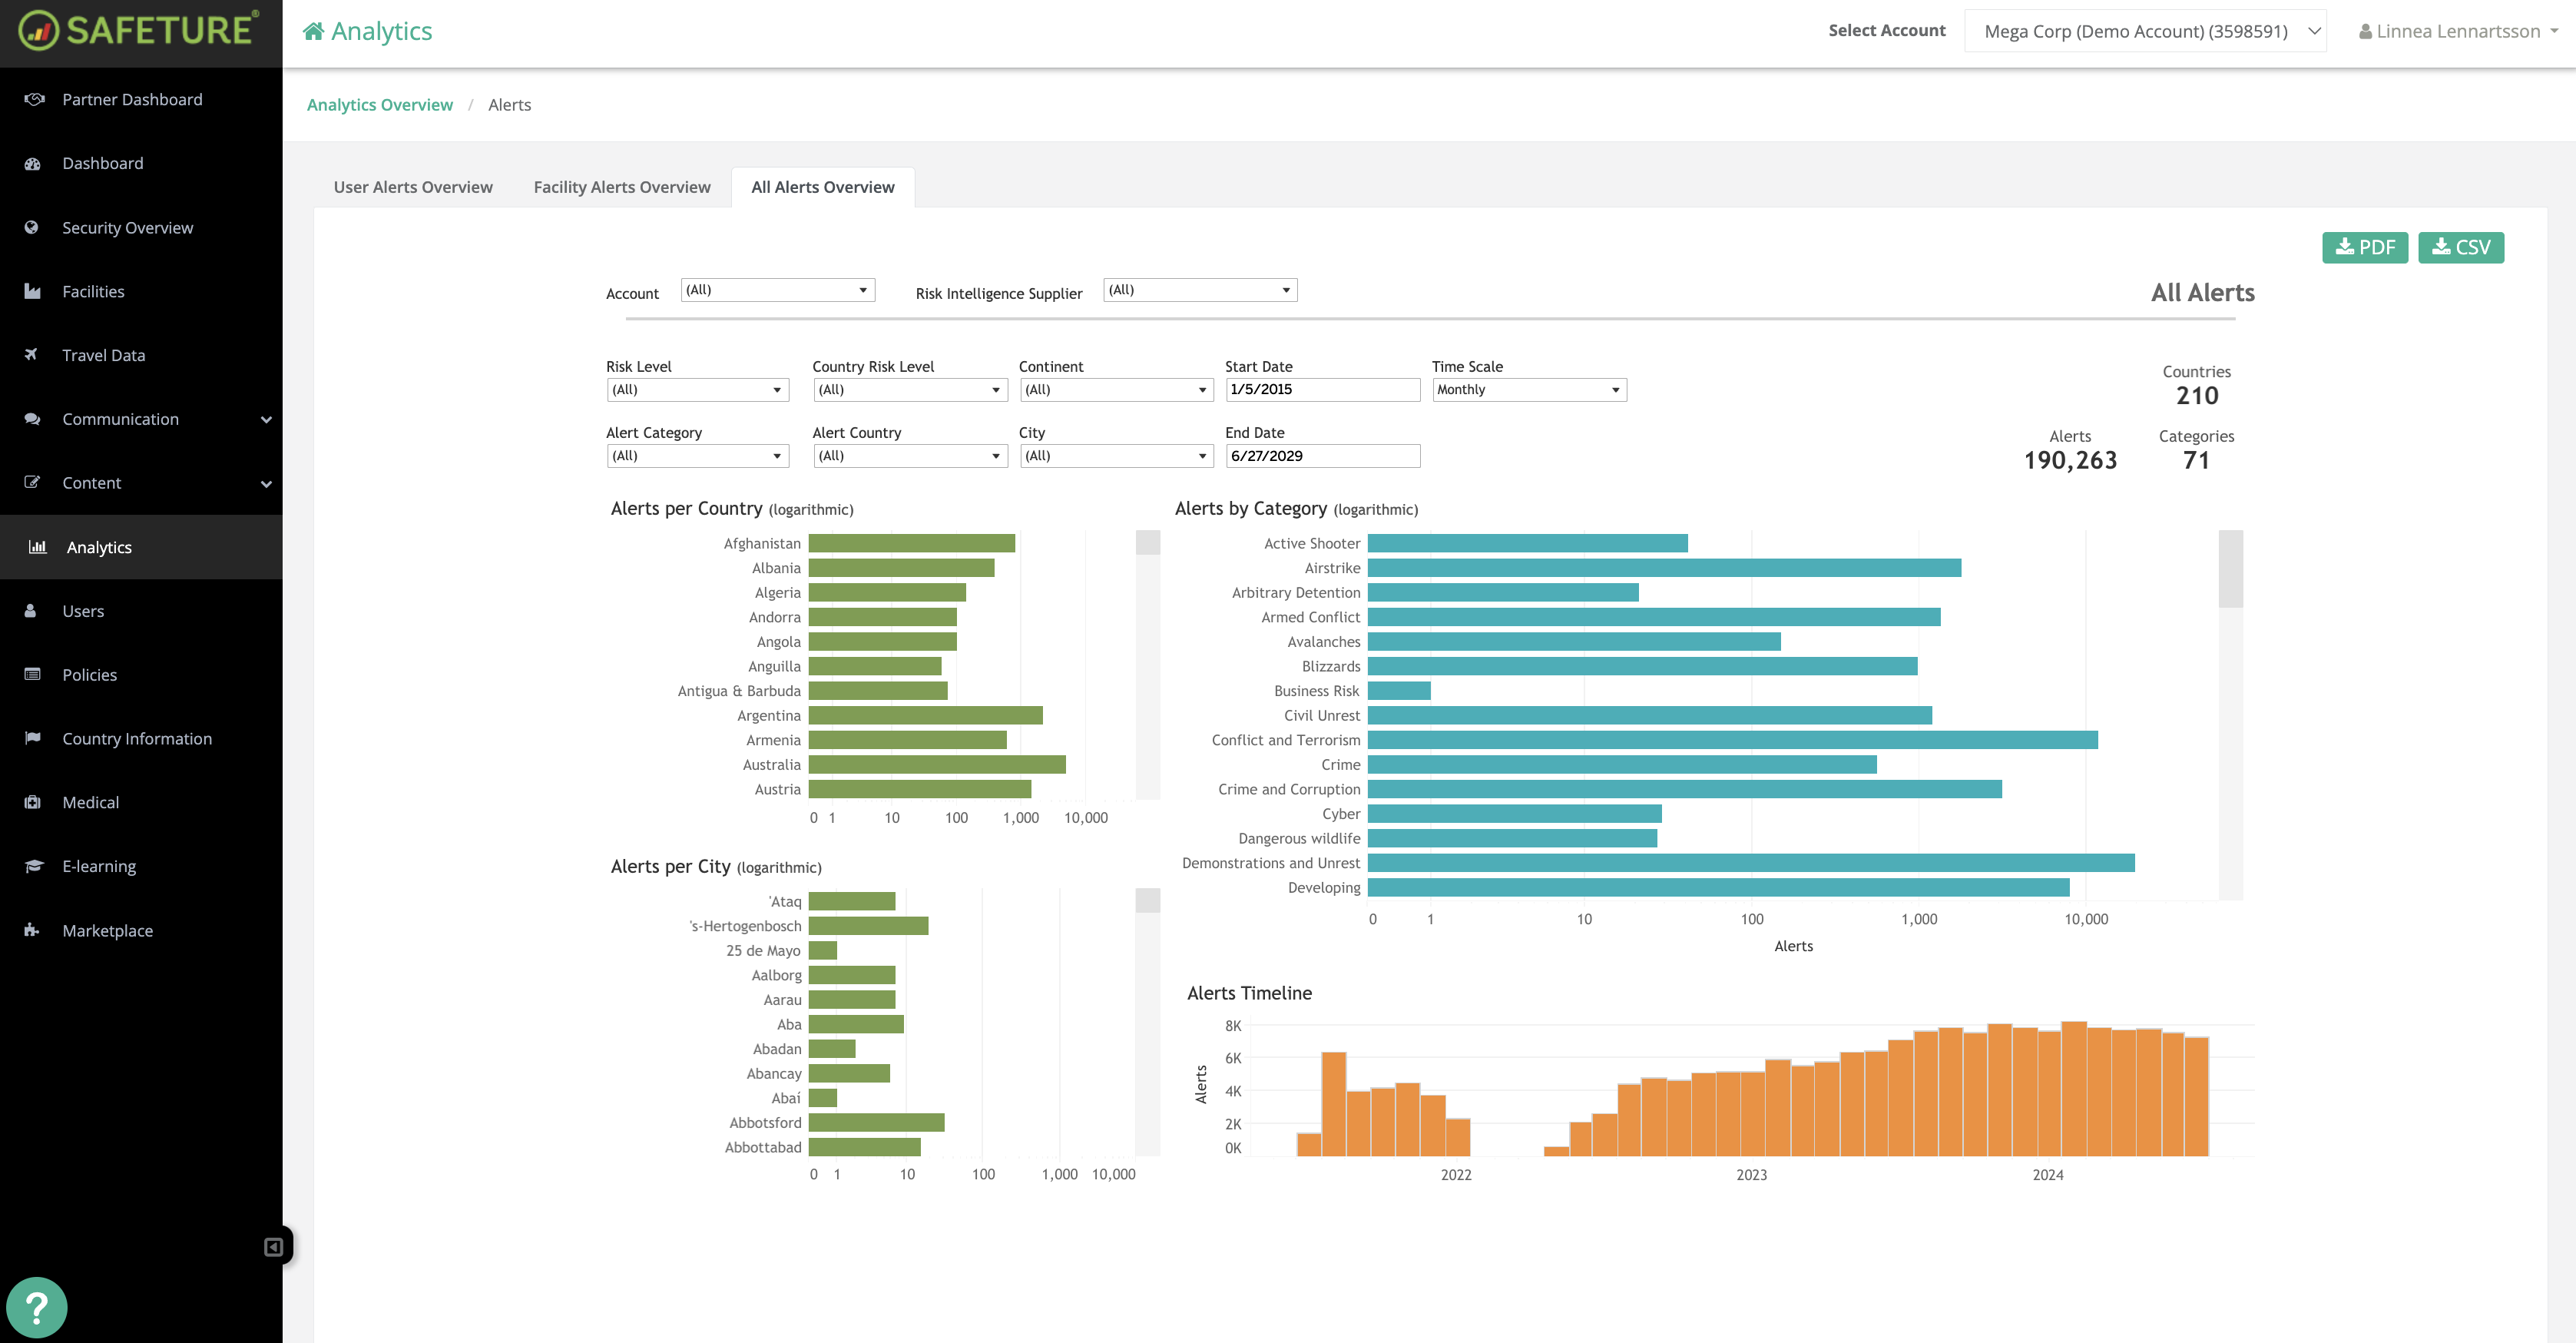2576x1343 pixels.
Task: Collapse the sidebar with arrow toggle
Action: 273,1246
